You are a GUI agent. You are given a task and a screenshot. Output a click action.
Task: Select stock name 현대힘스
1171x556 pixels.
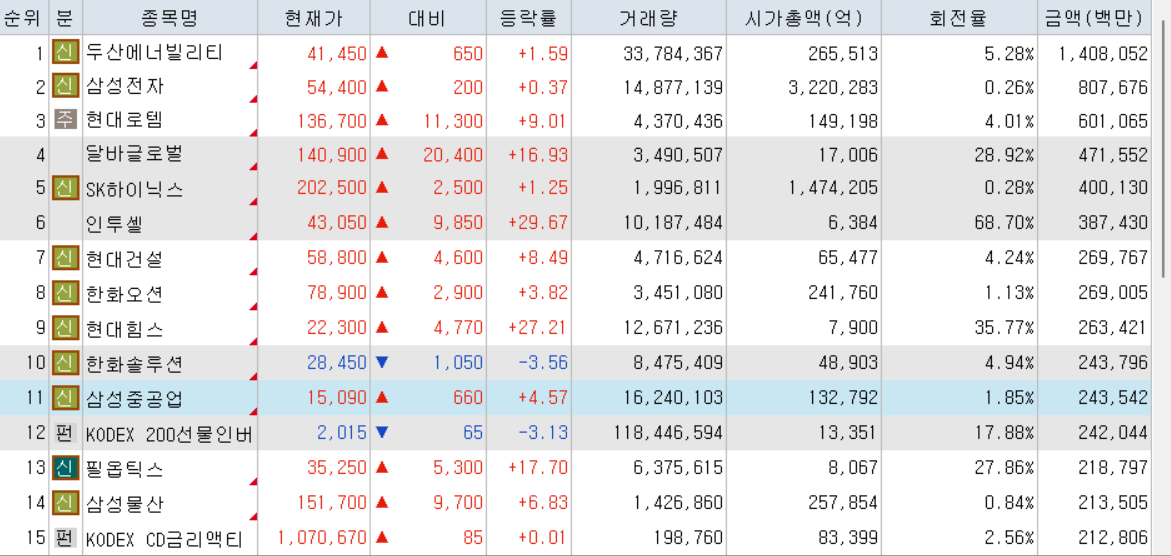pos(125,327)
